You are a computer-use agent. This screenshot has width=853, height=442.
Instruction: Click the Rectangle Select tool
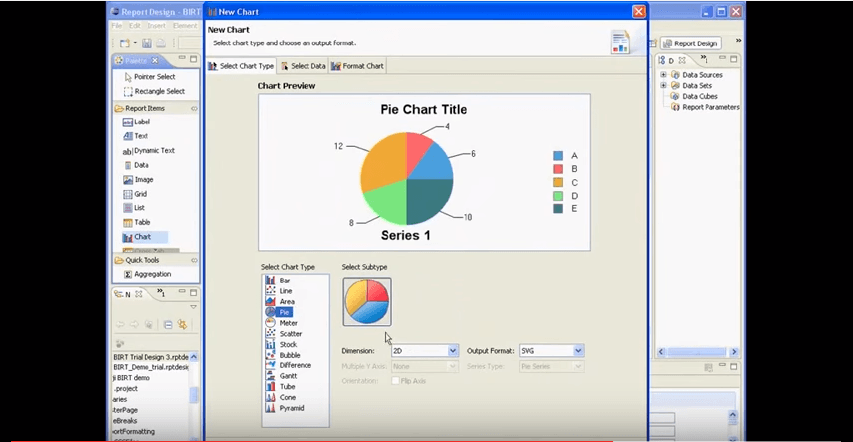click(159, 92)
